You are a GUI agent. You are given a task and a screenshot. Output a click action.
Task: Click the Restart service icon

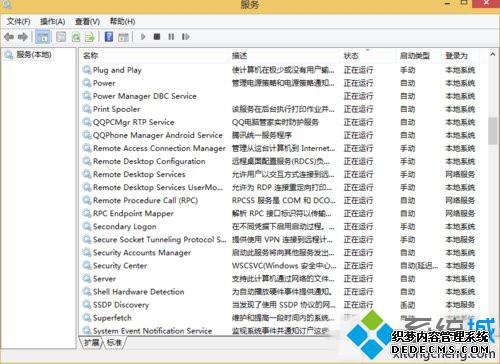click(x=186, y=37)
